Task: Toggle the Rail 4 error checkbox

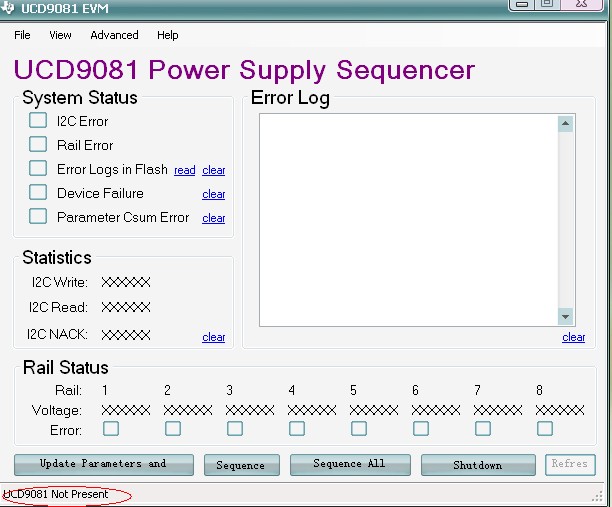Action: (x=297, y=429)
